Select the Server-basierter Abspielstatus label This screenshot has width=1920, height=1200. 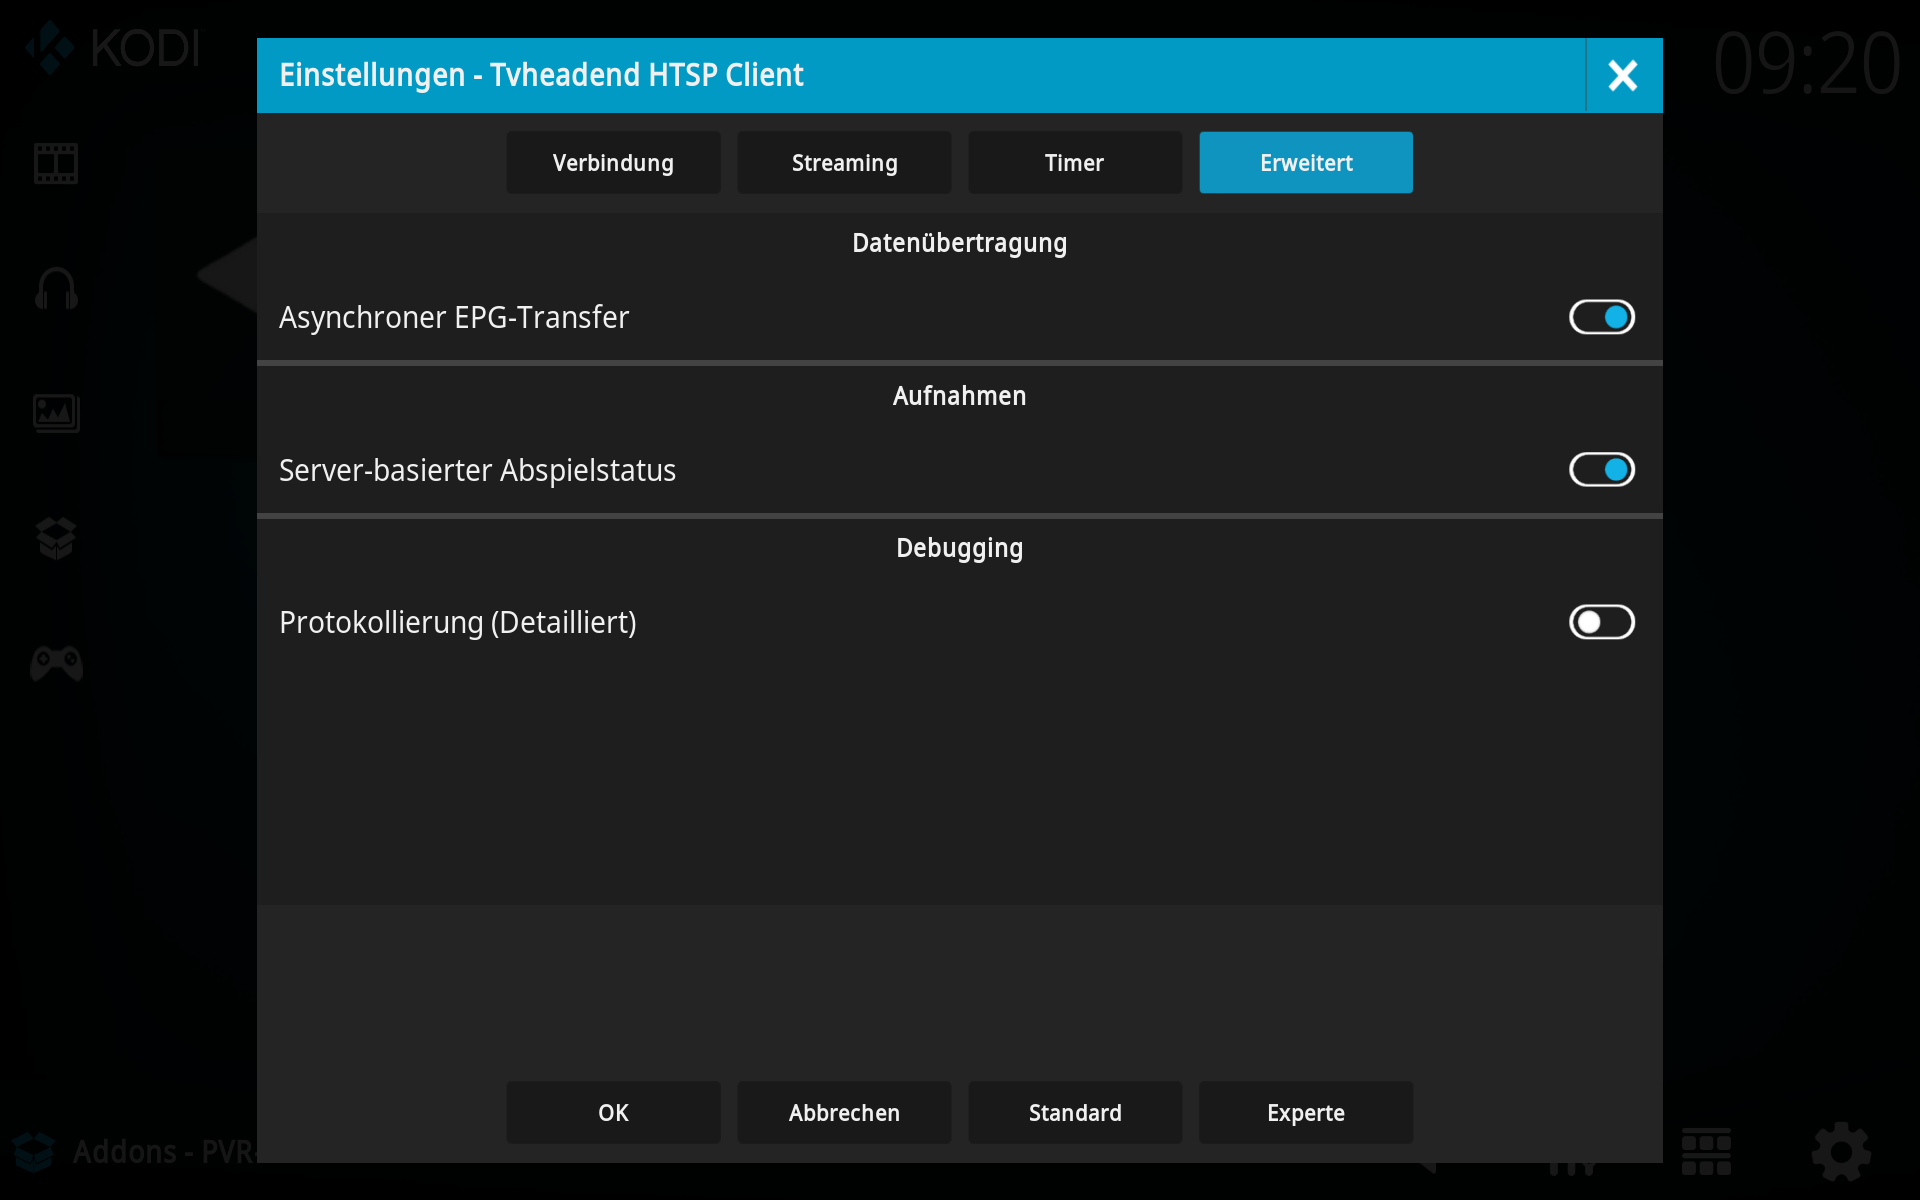(x=477, y=470)
